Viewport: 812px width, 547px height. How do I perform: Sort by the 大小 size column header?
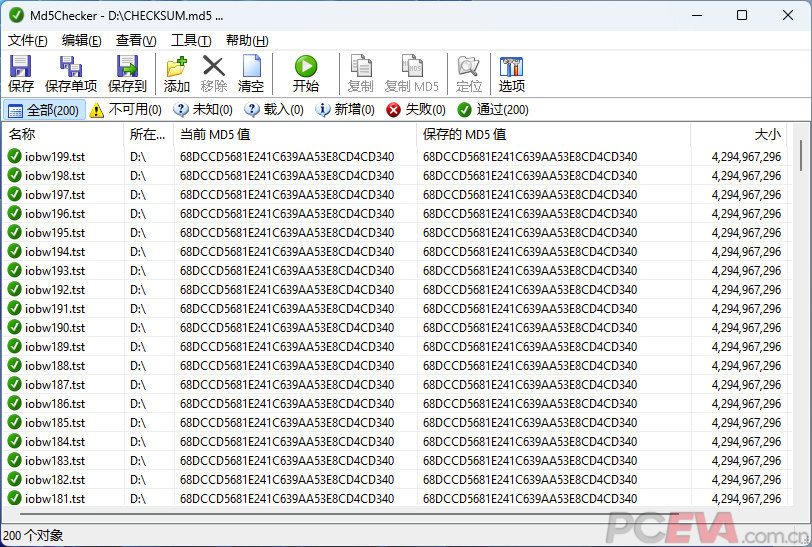[740, 134]
